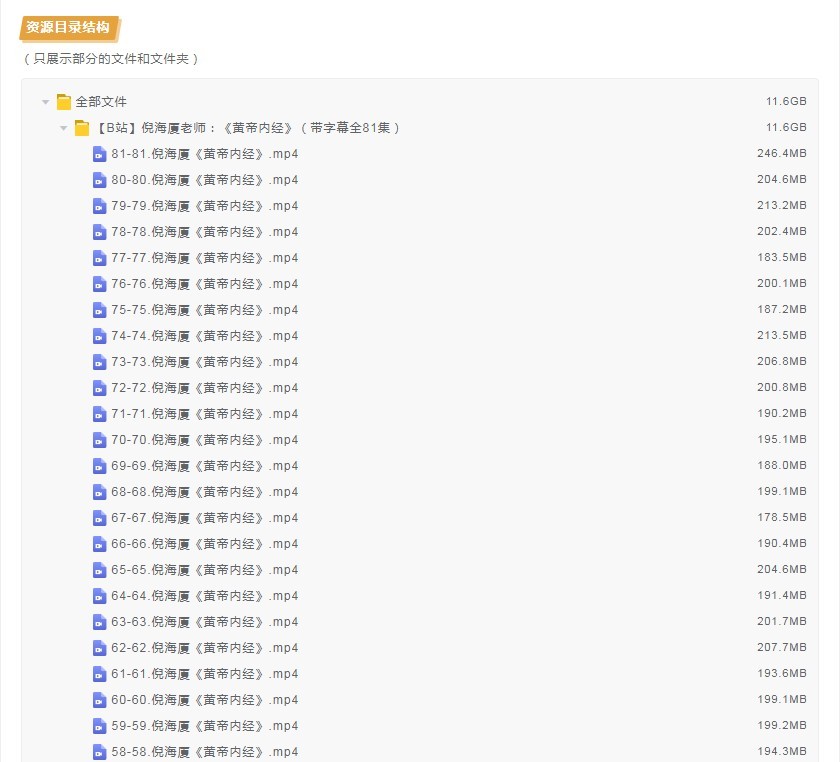Click video icon of 67-67.倪海厦 file
The image size is (840, 762).
pos(100,518)
